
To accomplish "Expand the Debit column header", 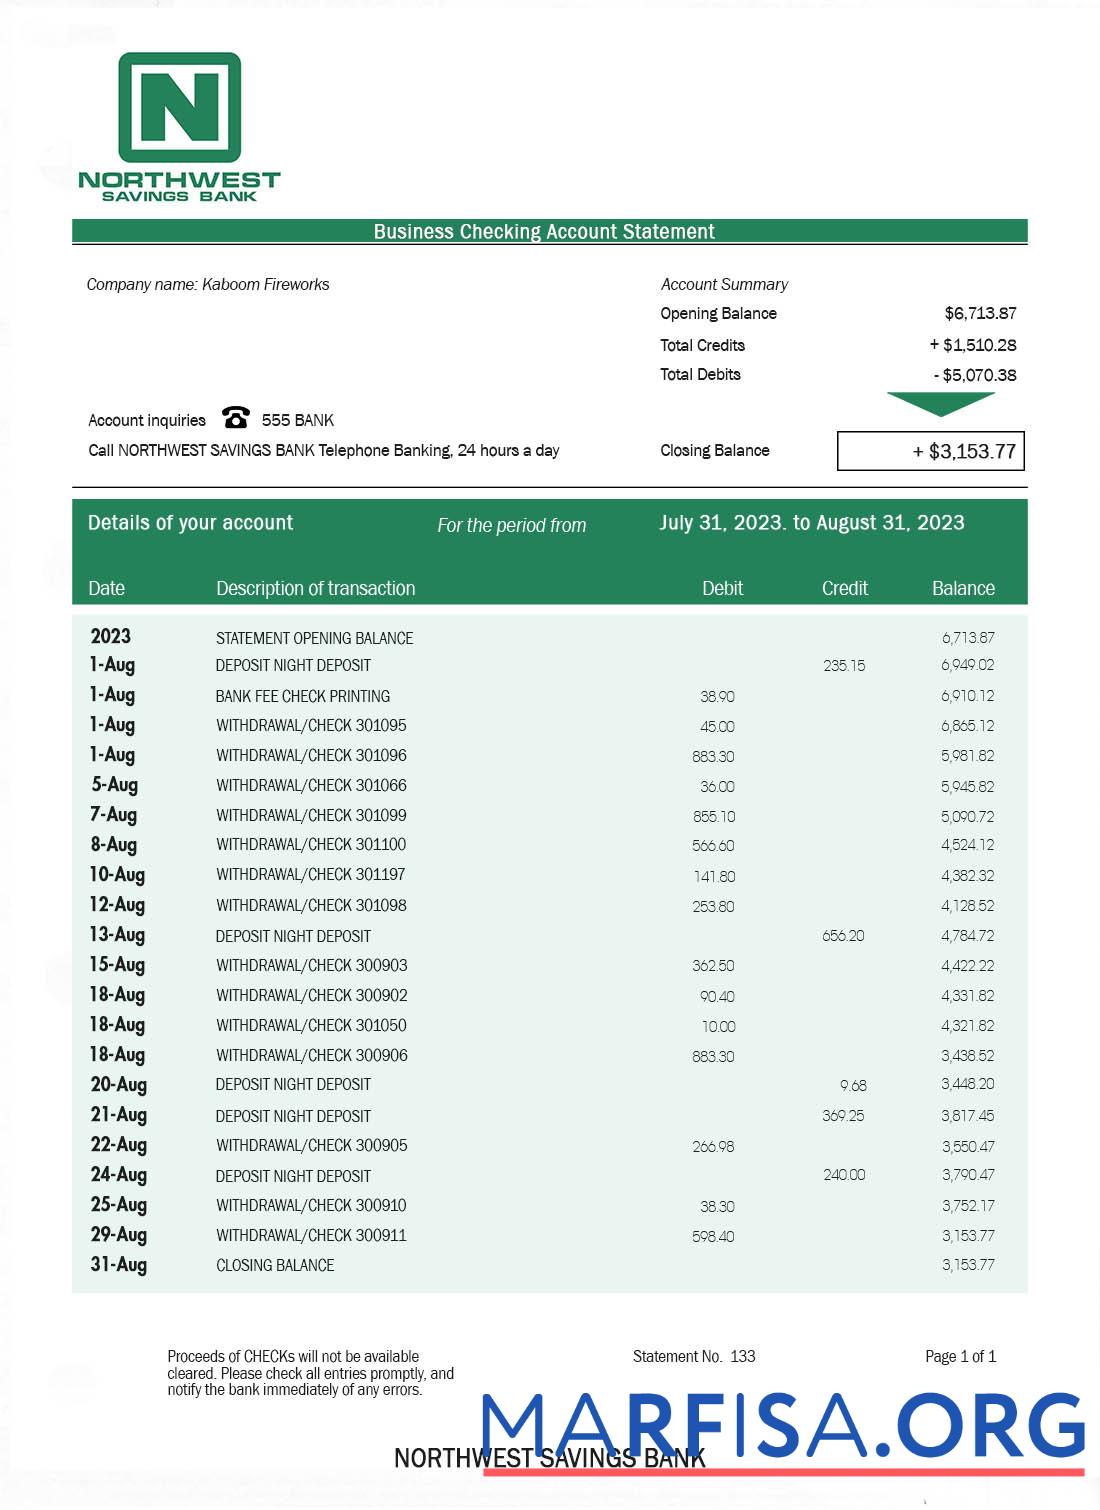I will coord(723,589).
